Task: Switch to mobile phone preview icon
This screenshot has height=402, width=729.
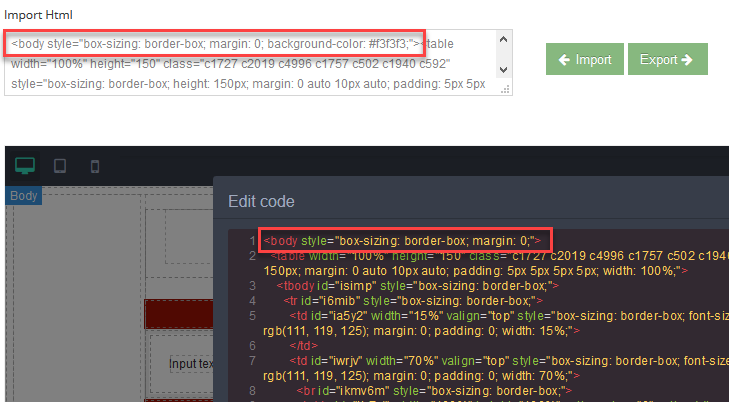Action: pos(95,166)
